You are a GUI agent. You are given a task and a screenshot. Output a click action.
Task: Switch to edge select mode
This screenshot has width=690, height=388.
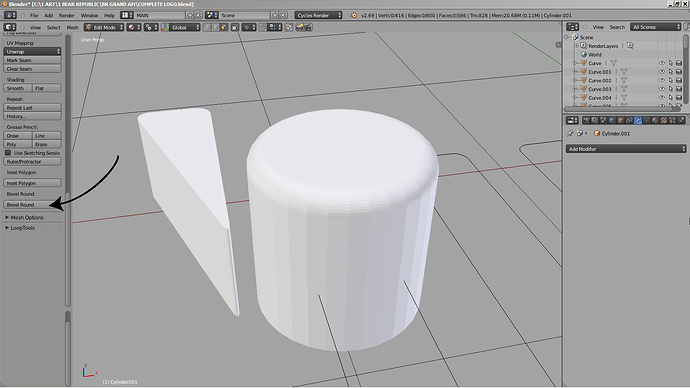(x=215, y=27)
